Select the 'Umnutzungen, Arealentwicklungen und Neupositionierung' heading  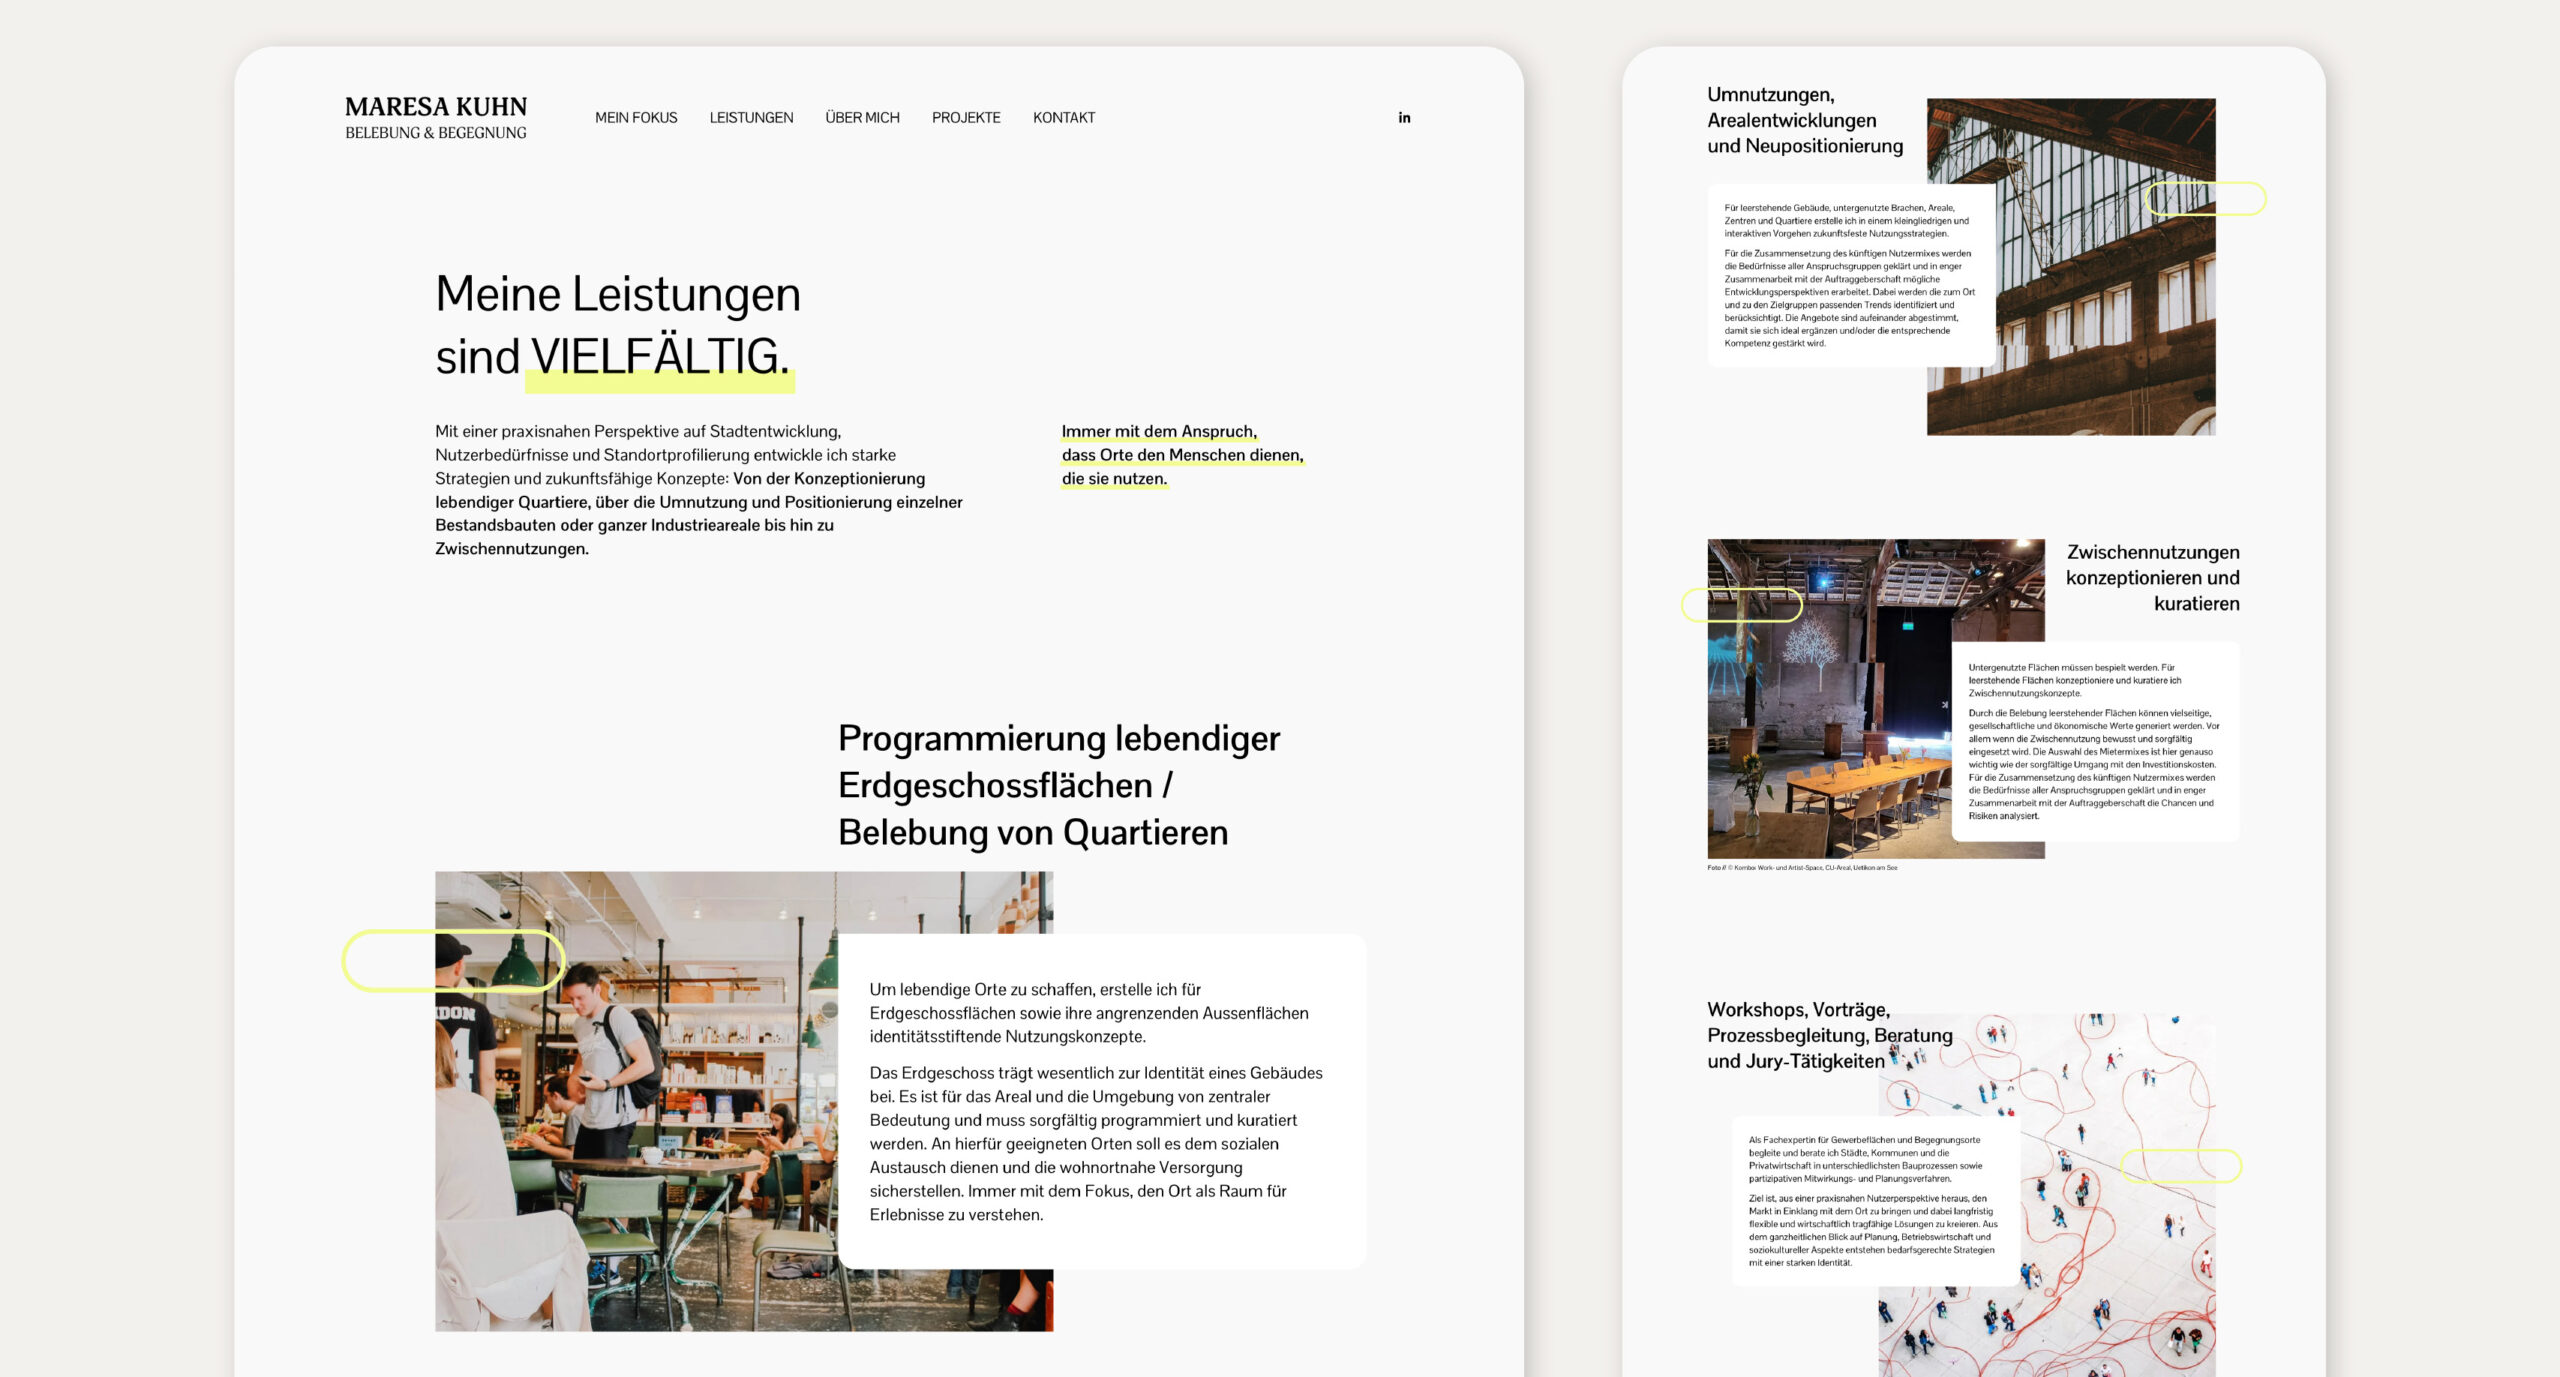[1801, 120]
